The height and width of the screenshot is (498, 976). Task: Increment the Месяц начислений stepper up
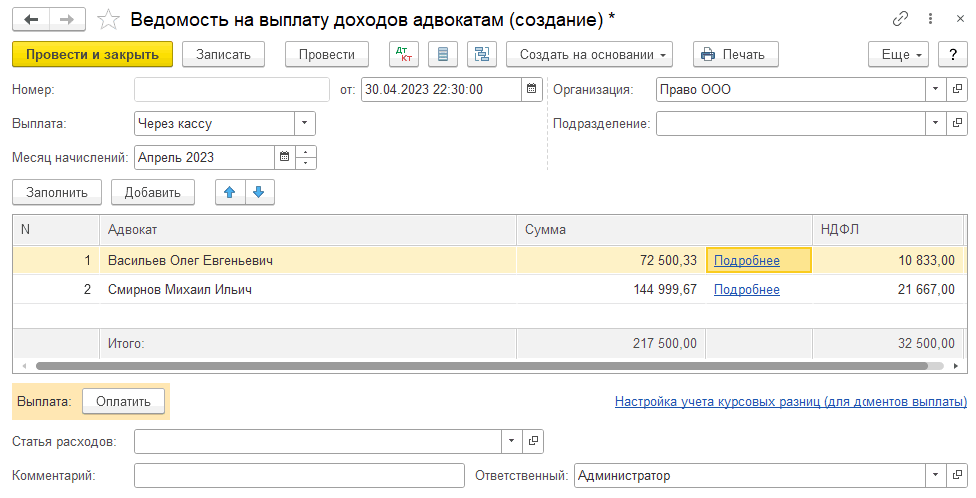click(x=307, y=152)
